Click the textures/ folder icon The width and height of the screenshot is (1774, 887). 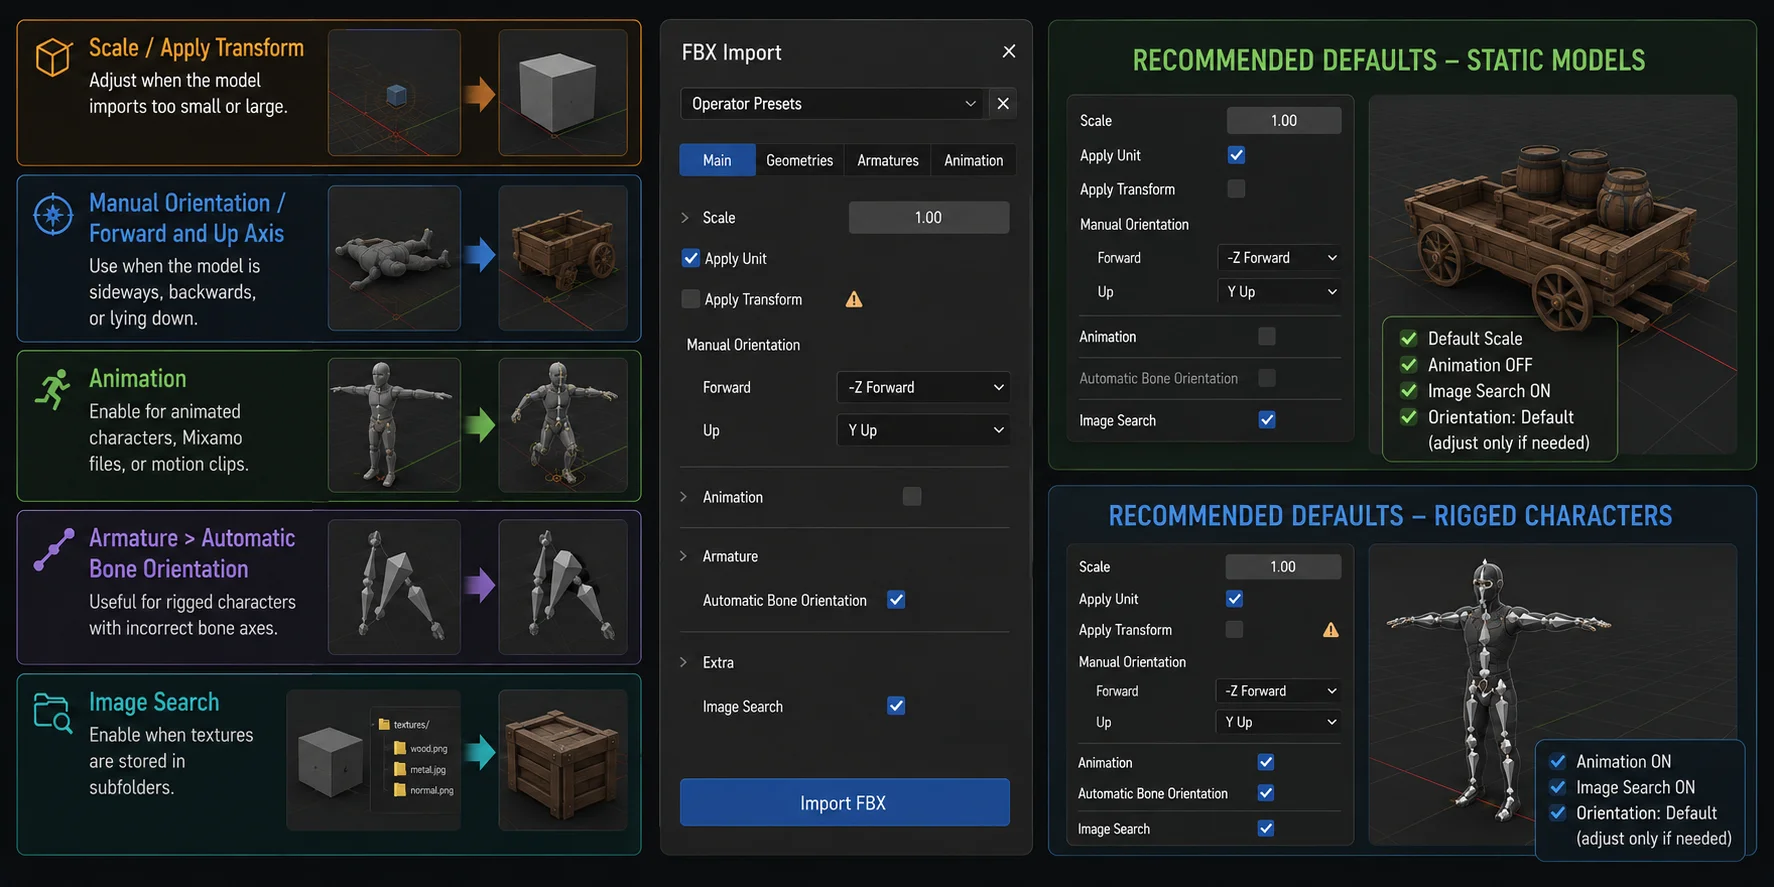click(x=384, y=724)
